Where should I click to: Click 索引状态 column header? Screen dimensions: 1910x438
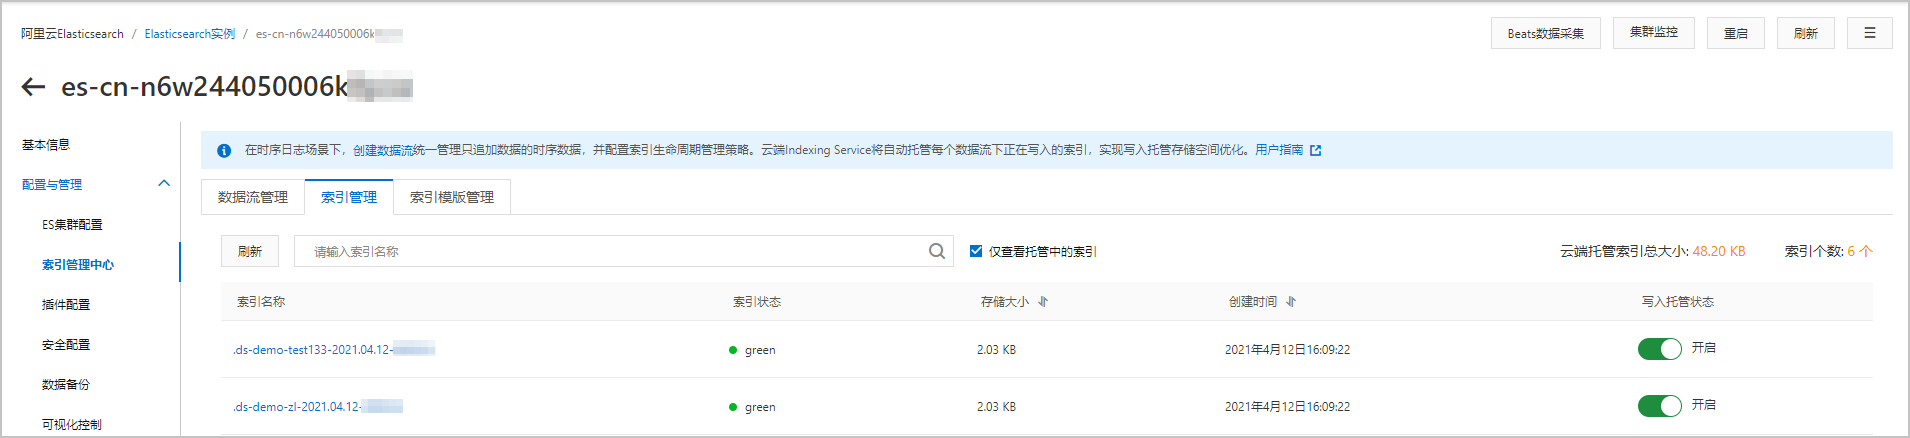point(757,302)
